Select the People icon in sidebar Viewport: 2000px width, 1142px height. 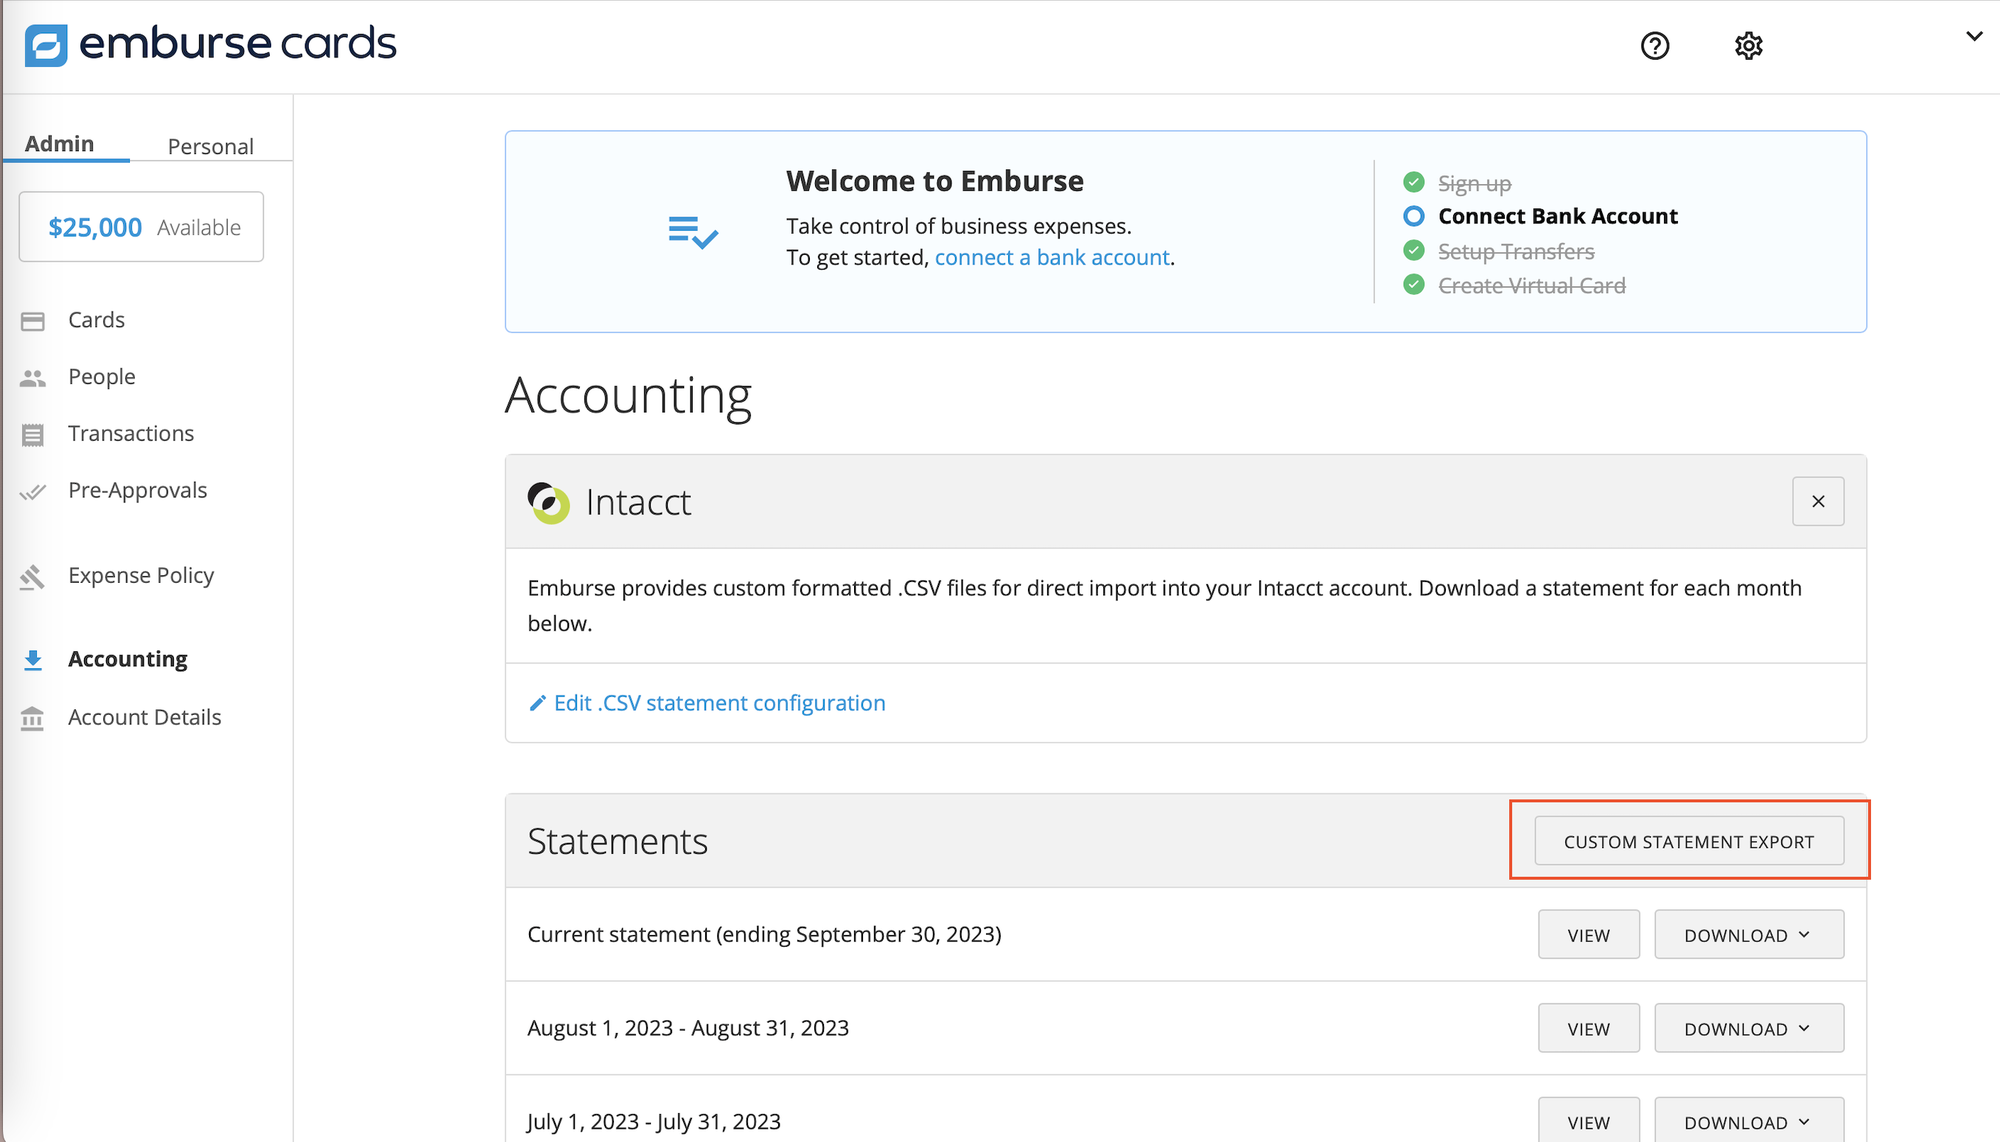pos(33,377)
